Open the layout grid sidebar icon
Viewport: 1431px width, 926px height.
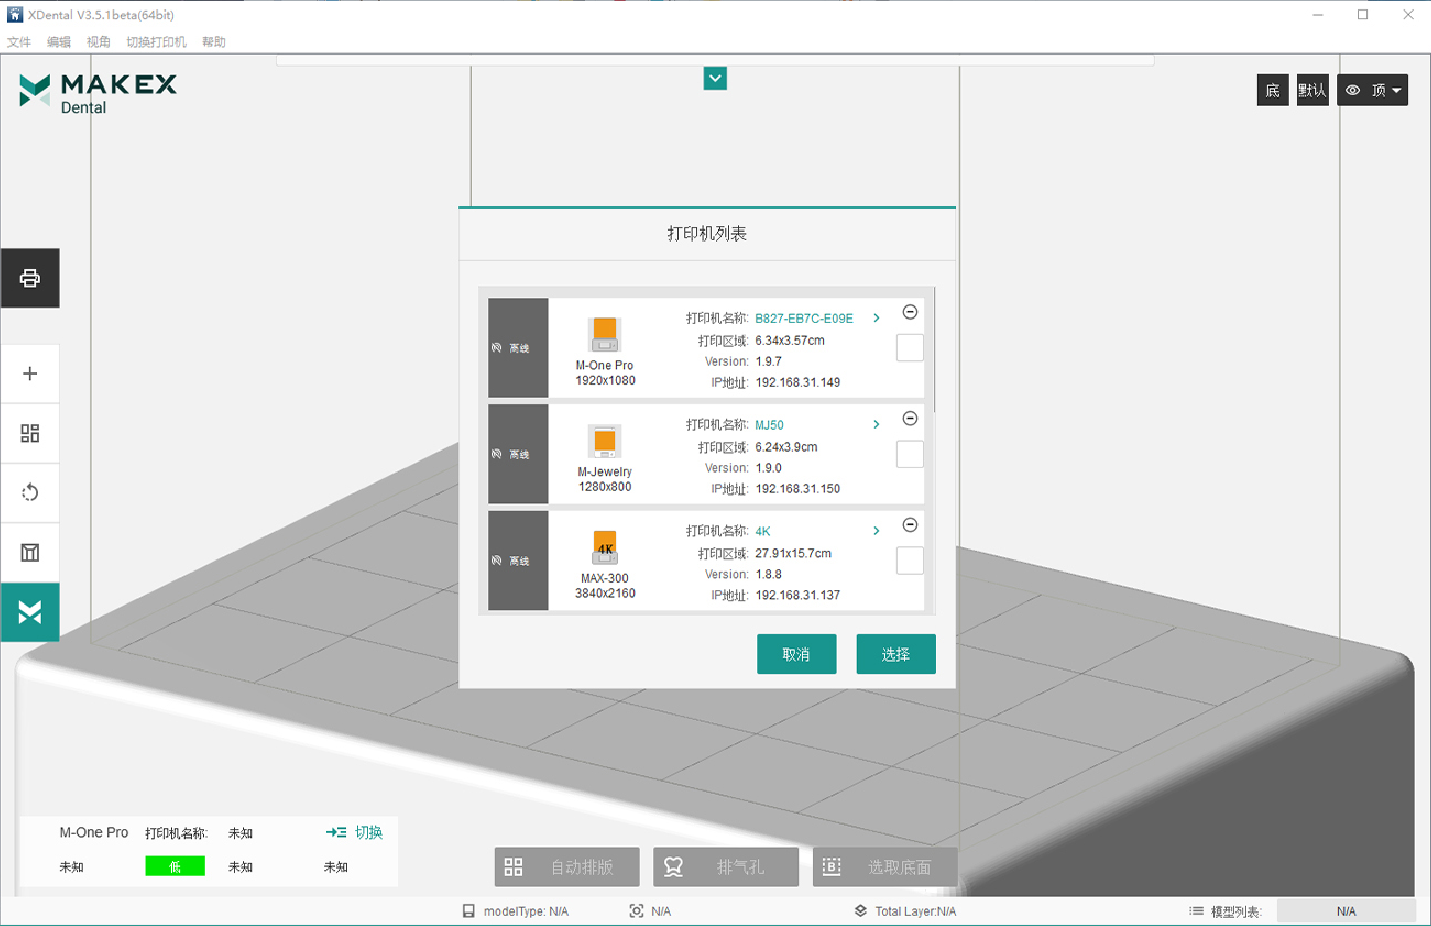click(30, 433)
